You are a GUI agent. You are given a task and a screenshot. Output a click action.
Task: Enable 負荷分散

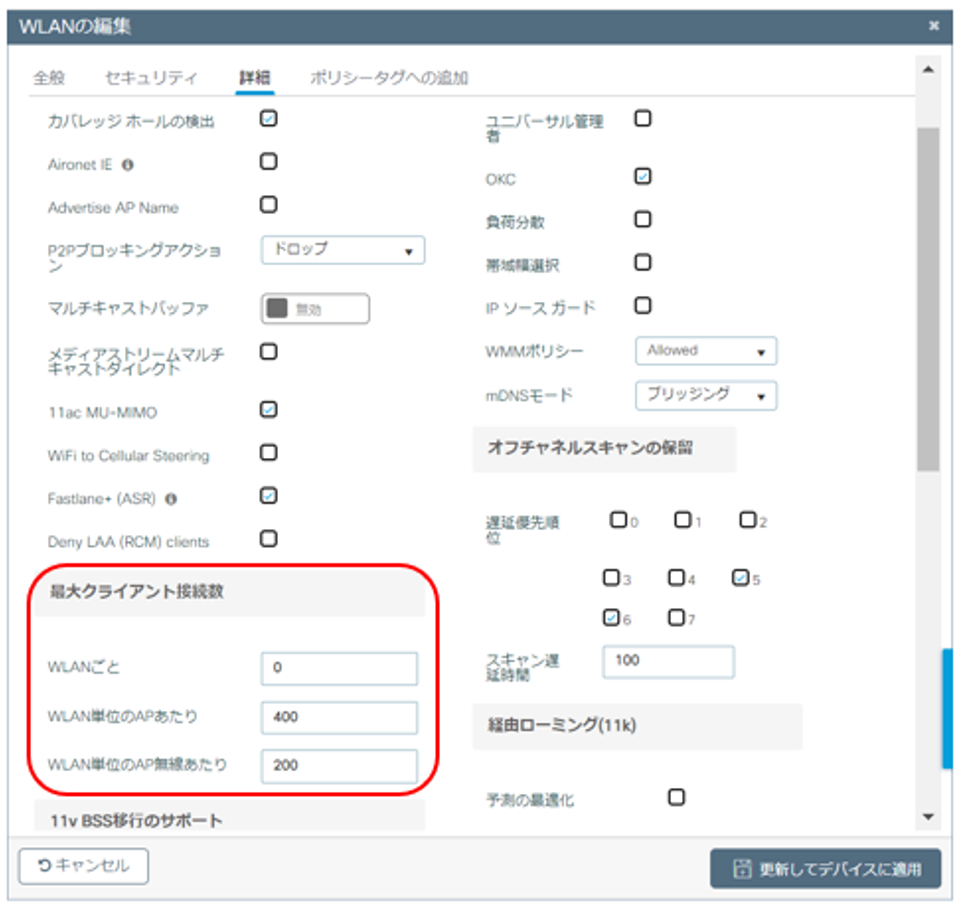[x=641, y=219]
